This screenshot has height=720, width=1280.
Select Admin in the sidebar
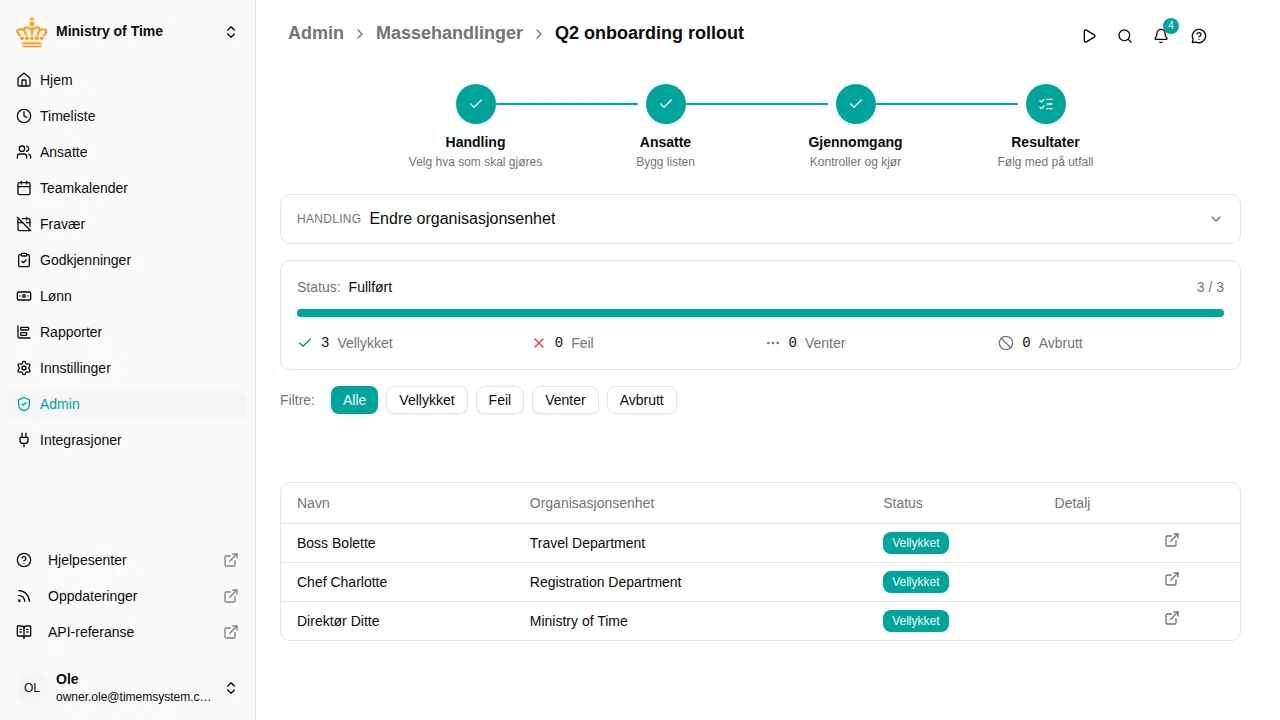pyautogui.click(x=127, y=404)
